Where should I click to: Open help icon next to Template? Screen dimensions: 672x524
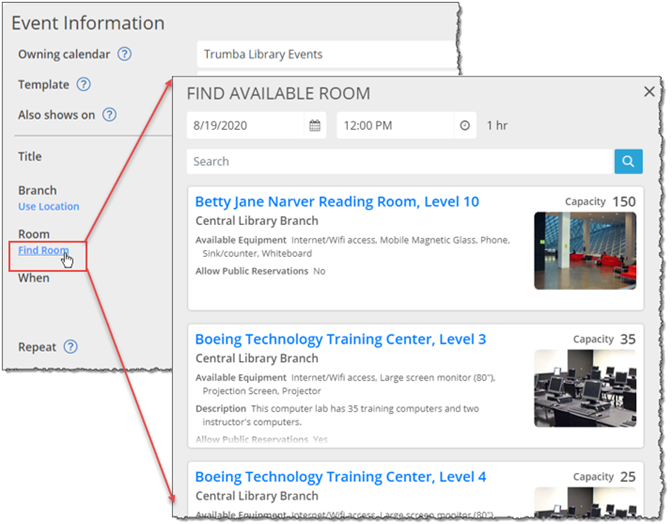[84, 84]
